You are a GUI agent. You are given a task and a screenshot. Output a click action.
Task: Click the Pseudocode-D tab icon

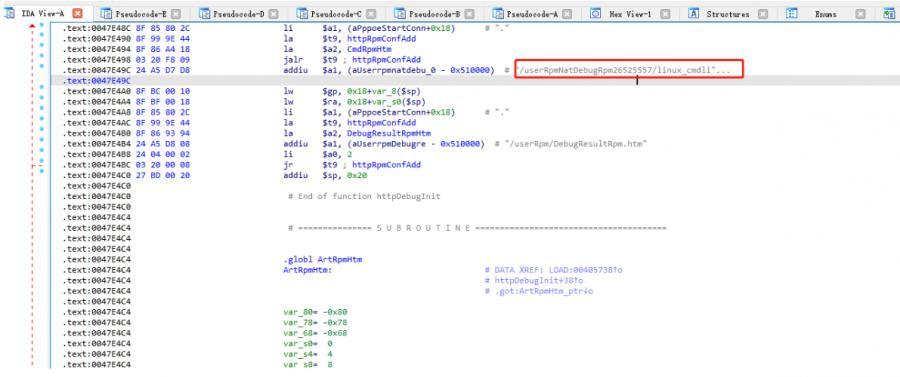(x=203, y=13)
